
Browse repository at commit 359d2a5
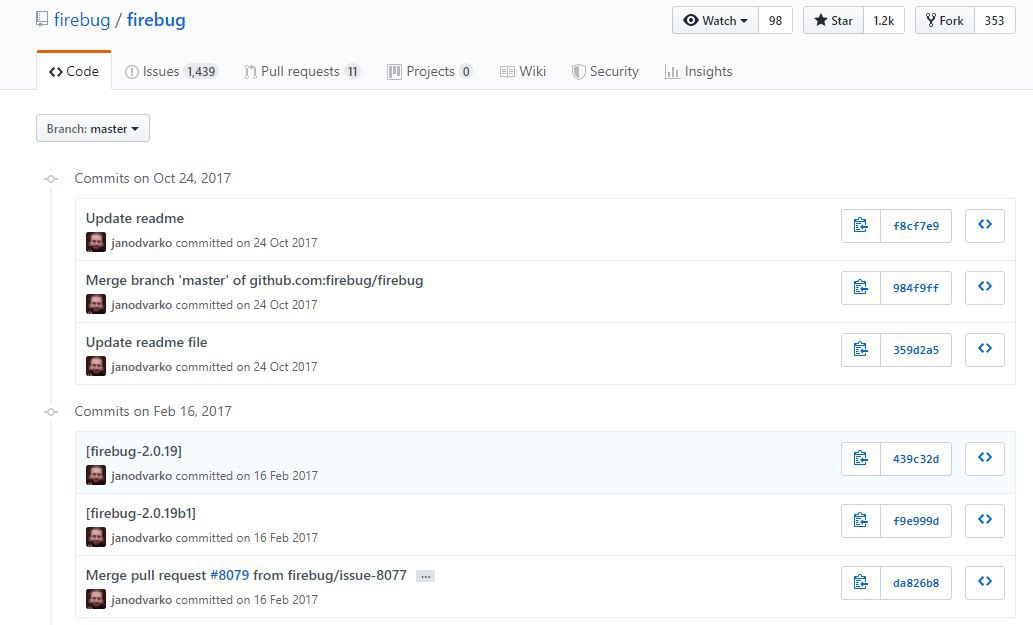985,350
